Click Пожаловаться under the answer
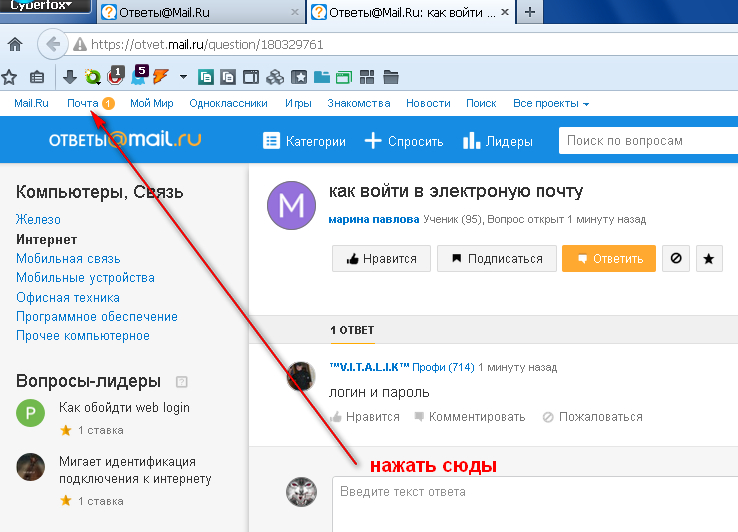738x532 pixels. (x=593, y=417)
